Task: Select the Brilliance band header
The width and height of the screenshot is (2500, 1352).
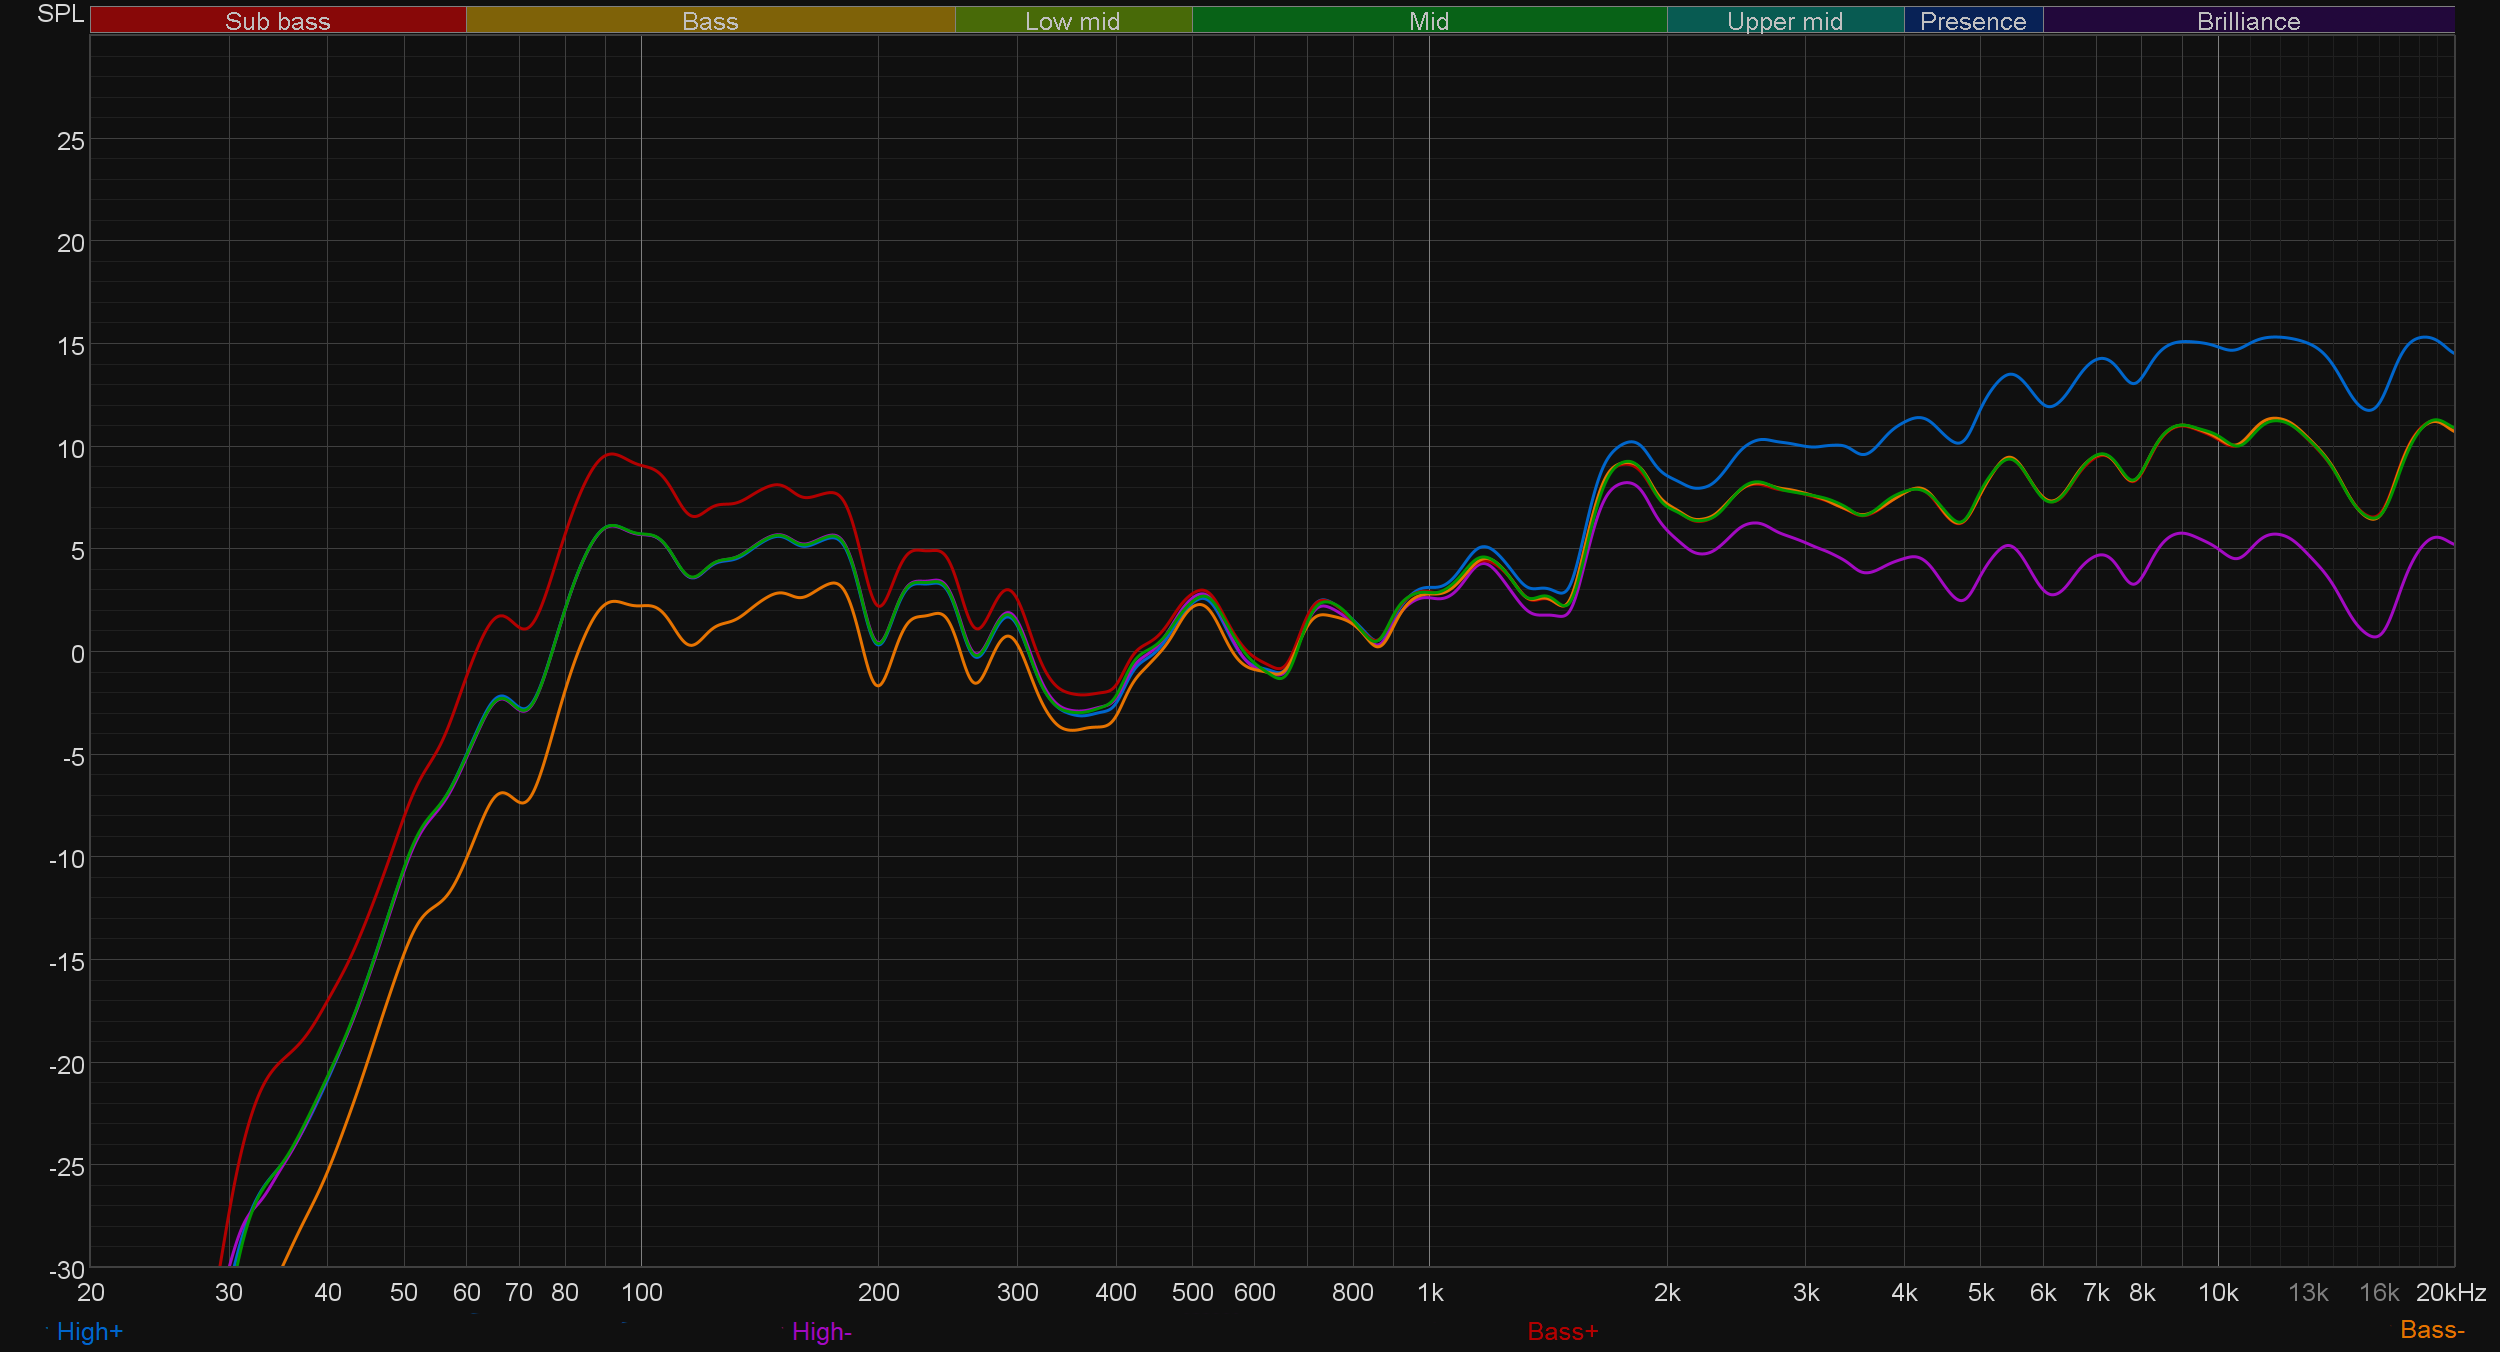Action: tap(2248, 21)
